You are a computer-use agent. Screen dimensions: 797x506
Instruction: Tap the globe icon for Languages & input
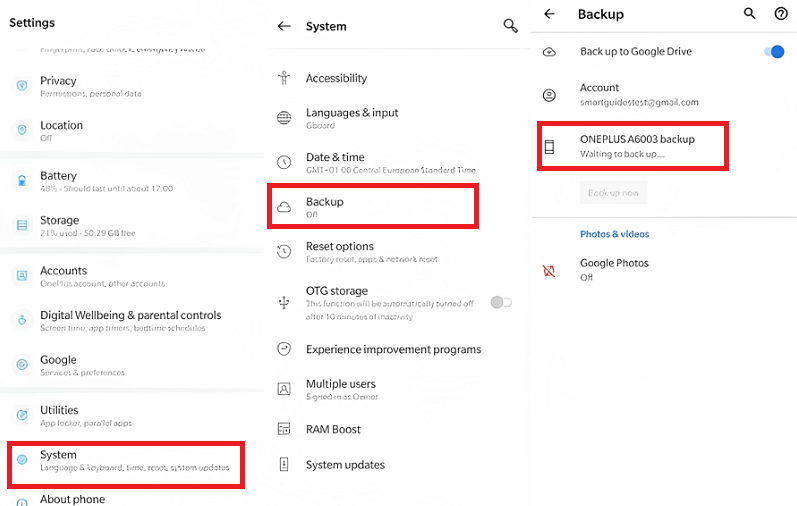284,118
